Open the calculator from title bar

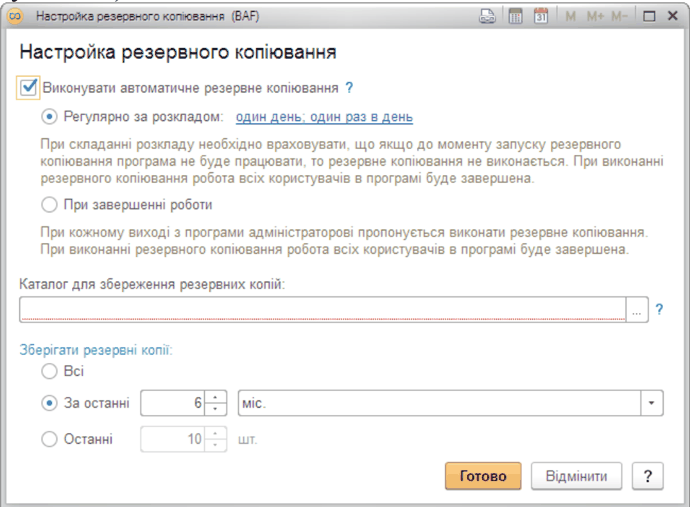point(515,16)
